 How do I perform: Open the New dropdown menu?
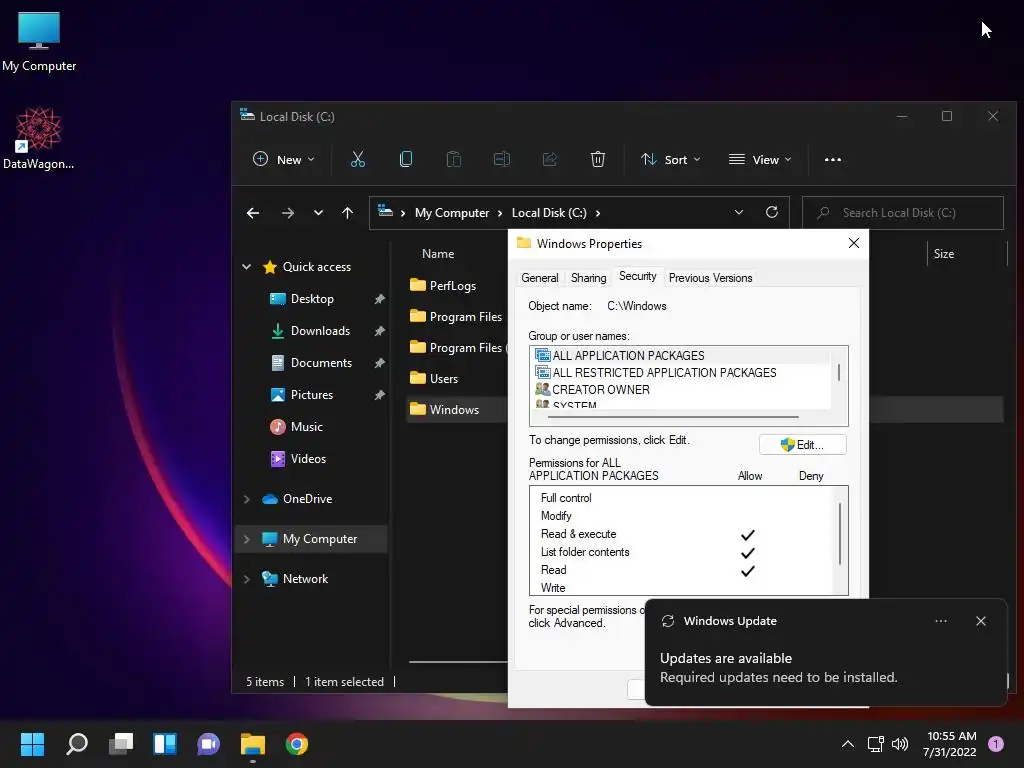tap(284, 159)
